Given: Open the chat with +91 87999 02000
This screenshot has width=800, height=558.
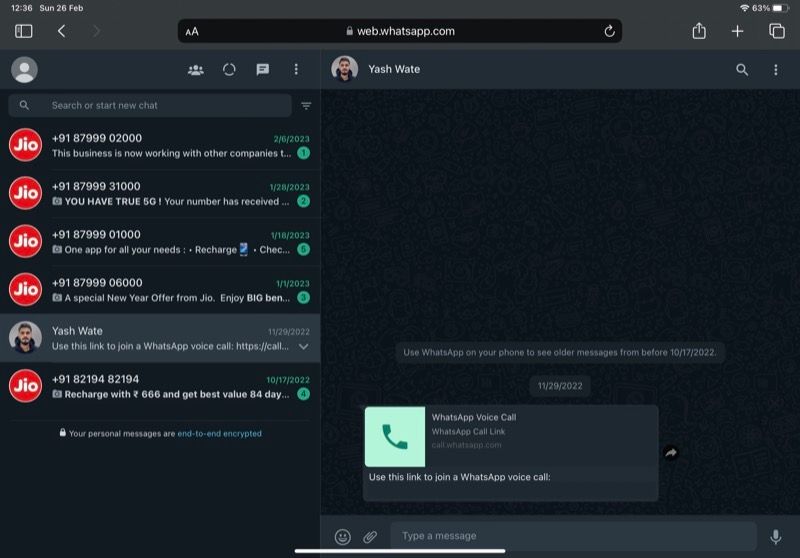Looking at the screenshot, I should (160, 145).
